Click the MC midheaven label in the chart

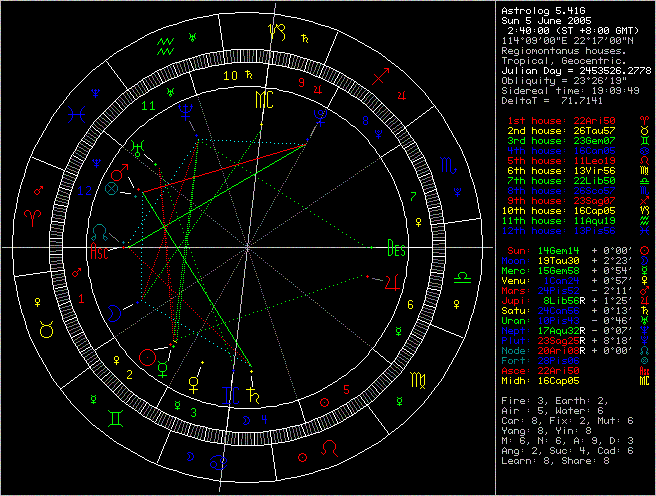(262, 101)
